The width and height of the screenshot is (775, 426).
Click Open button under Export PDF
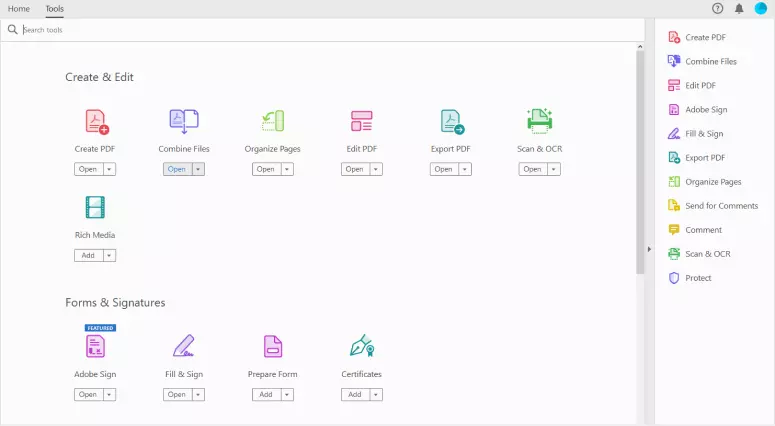coord(444,169)
